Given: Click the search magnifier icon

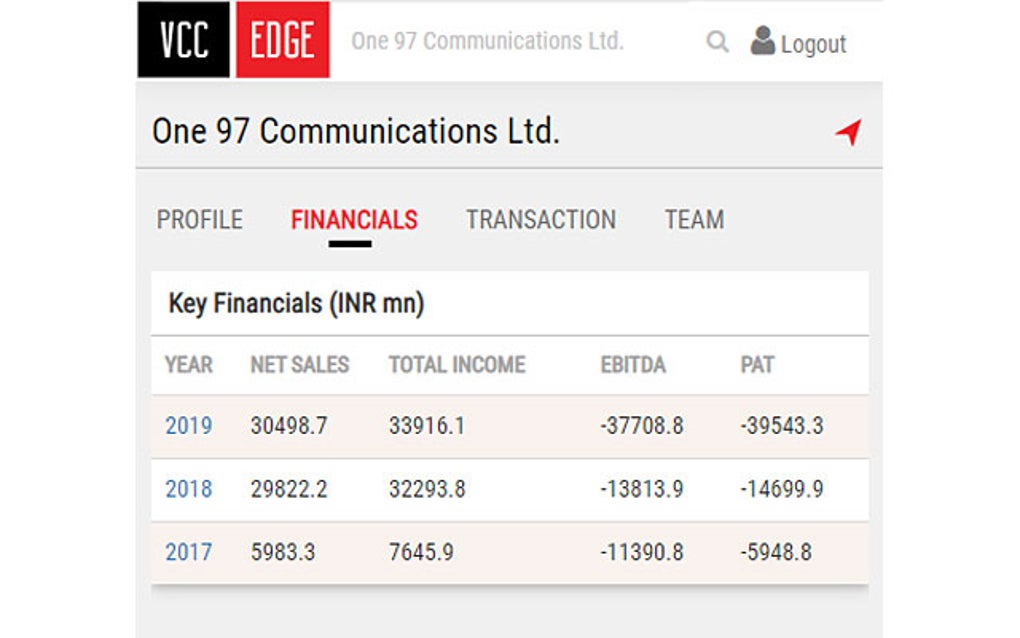Looking at the screenshot, I should coord(717,42).
